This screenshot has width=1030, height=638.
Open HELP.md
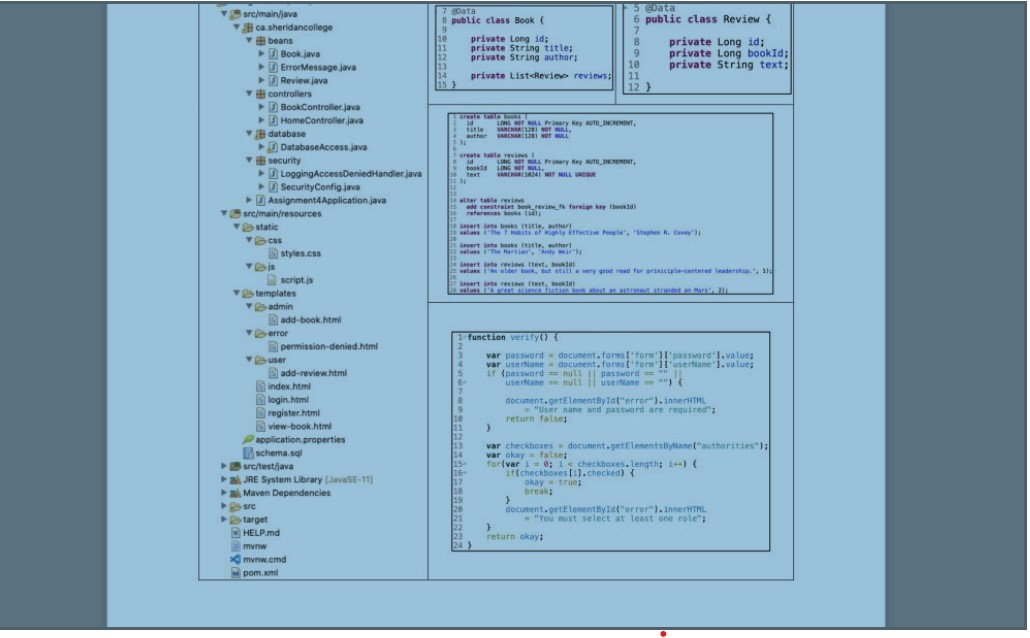[x=260, y=533]
